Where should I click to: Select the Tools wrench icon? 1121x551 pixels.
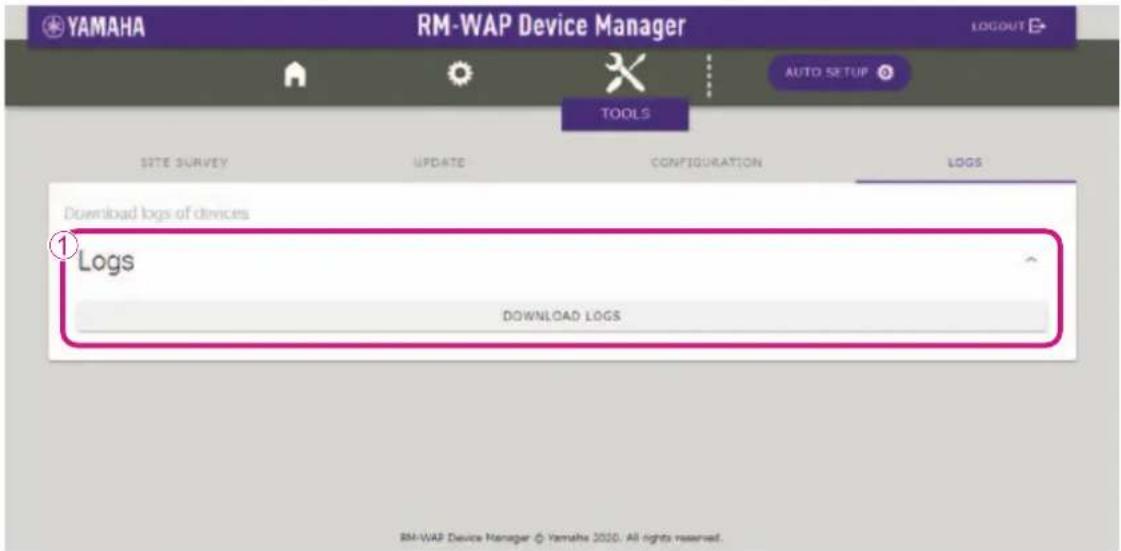click(x=625, y=74)
